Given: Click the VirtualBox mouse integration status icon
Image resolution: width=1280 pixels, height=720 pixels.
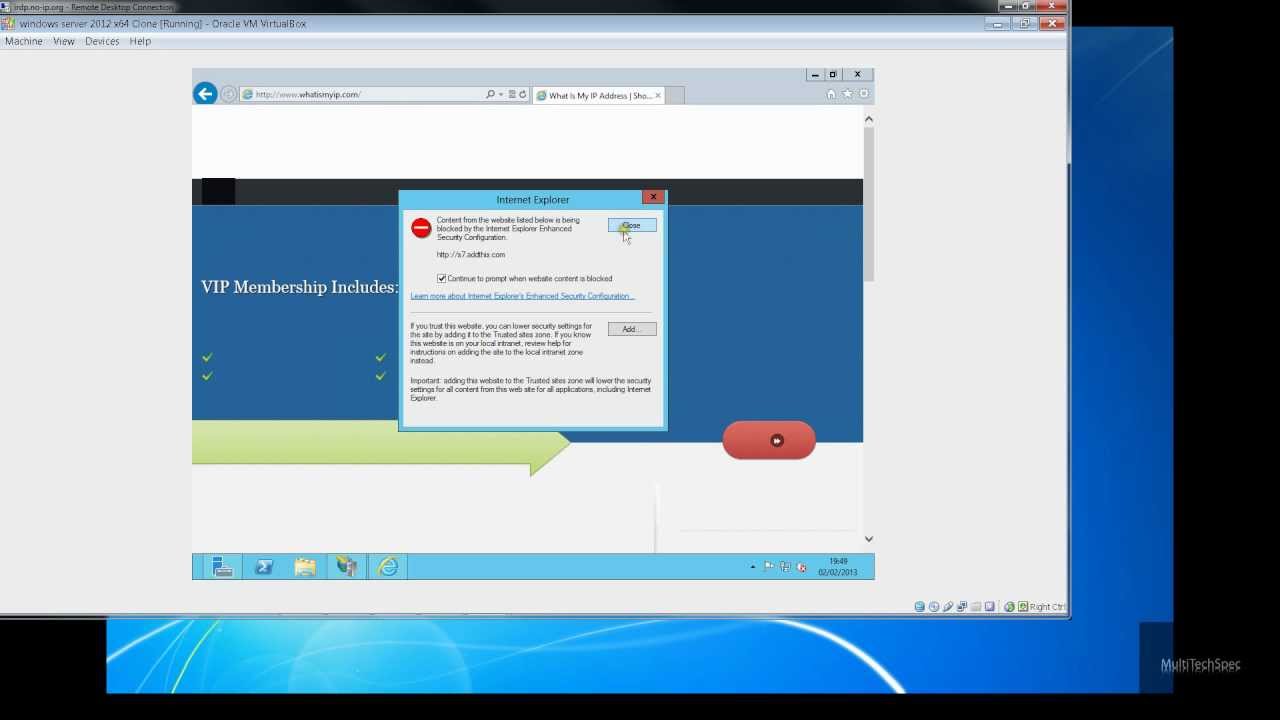Looking at the screenshot, I should click(1009, 607).
